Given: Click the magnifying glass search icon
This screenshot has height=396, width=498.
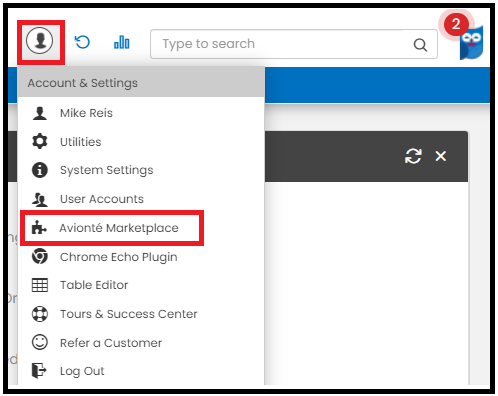Looking at the screenshot, I should (420, 44).
